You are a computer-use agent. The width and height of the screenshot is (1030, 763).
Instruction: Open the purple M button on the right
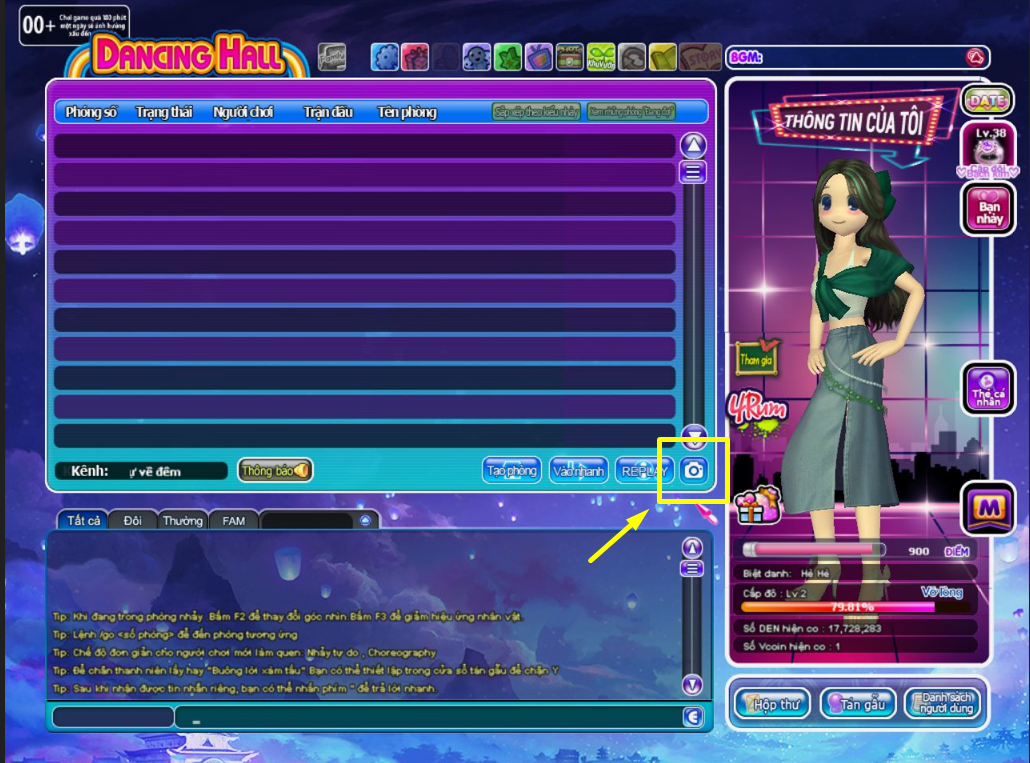(988, 508)
